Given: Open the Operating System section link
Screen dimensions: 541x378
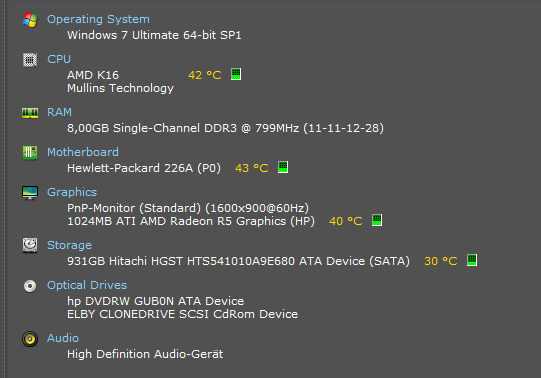Looking at the screenshot, I should 98,19.
